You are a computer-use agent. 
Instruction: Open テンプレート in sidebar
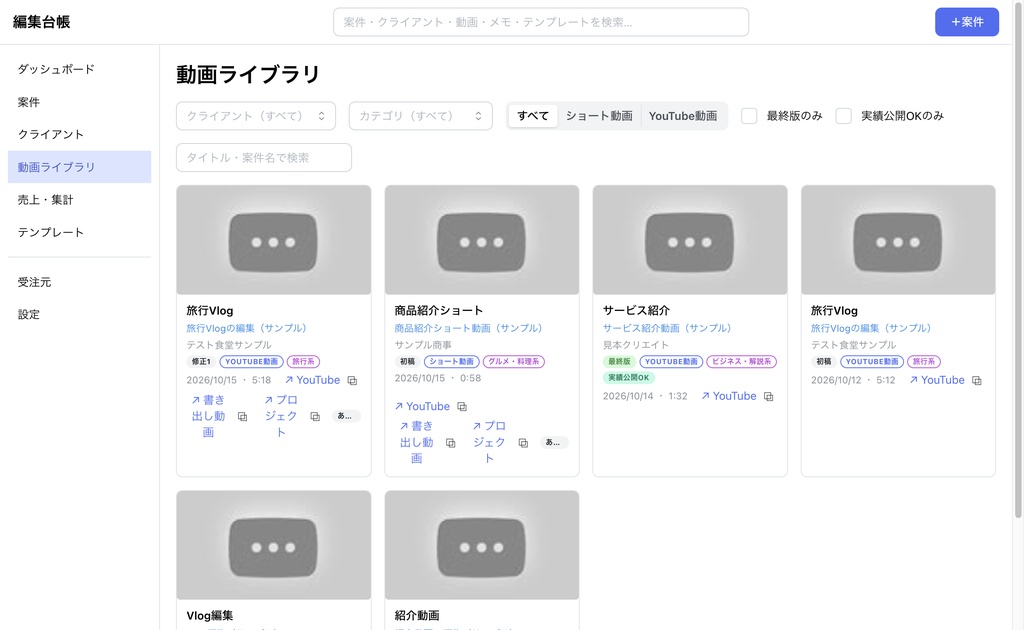click(80, 232)
